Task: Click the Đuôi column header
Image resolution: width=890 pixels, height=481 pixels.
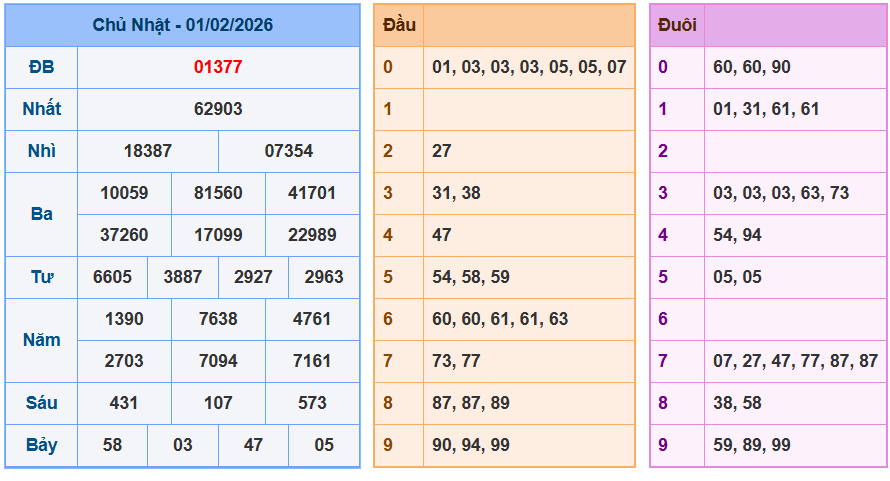Action: click(677, 25)
